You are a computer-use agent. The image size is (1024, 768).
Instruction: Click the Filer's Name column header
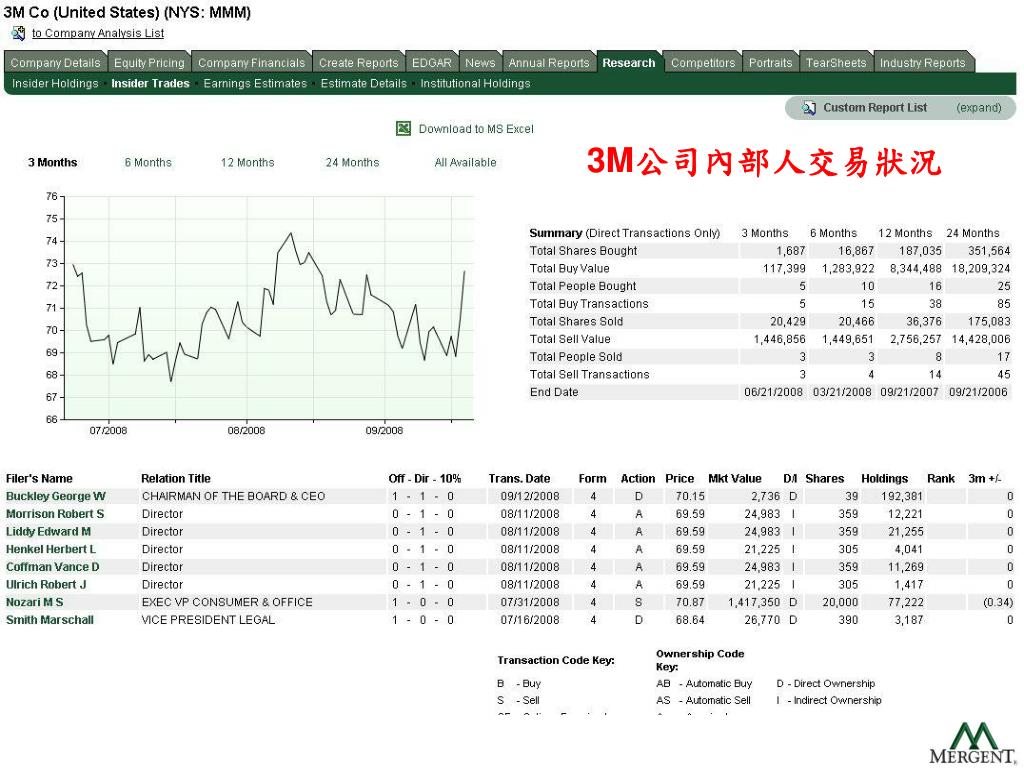[39, 479]
